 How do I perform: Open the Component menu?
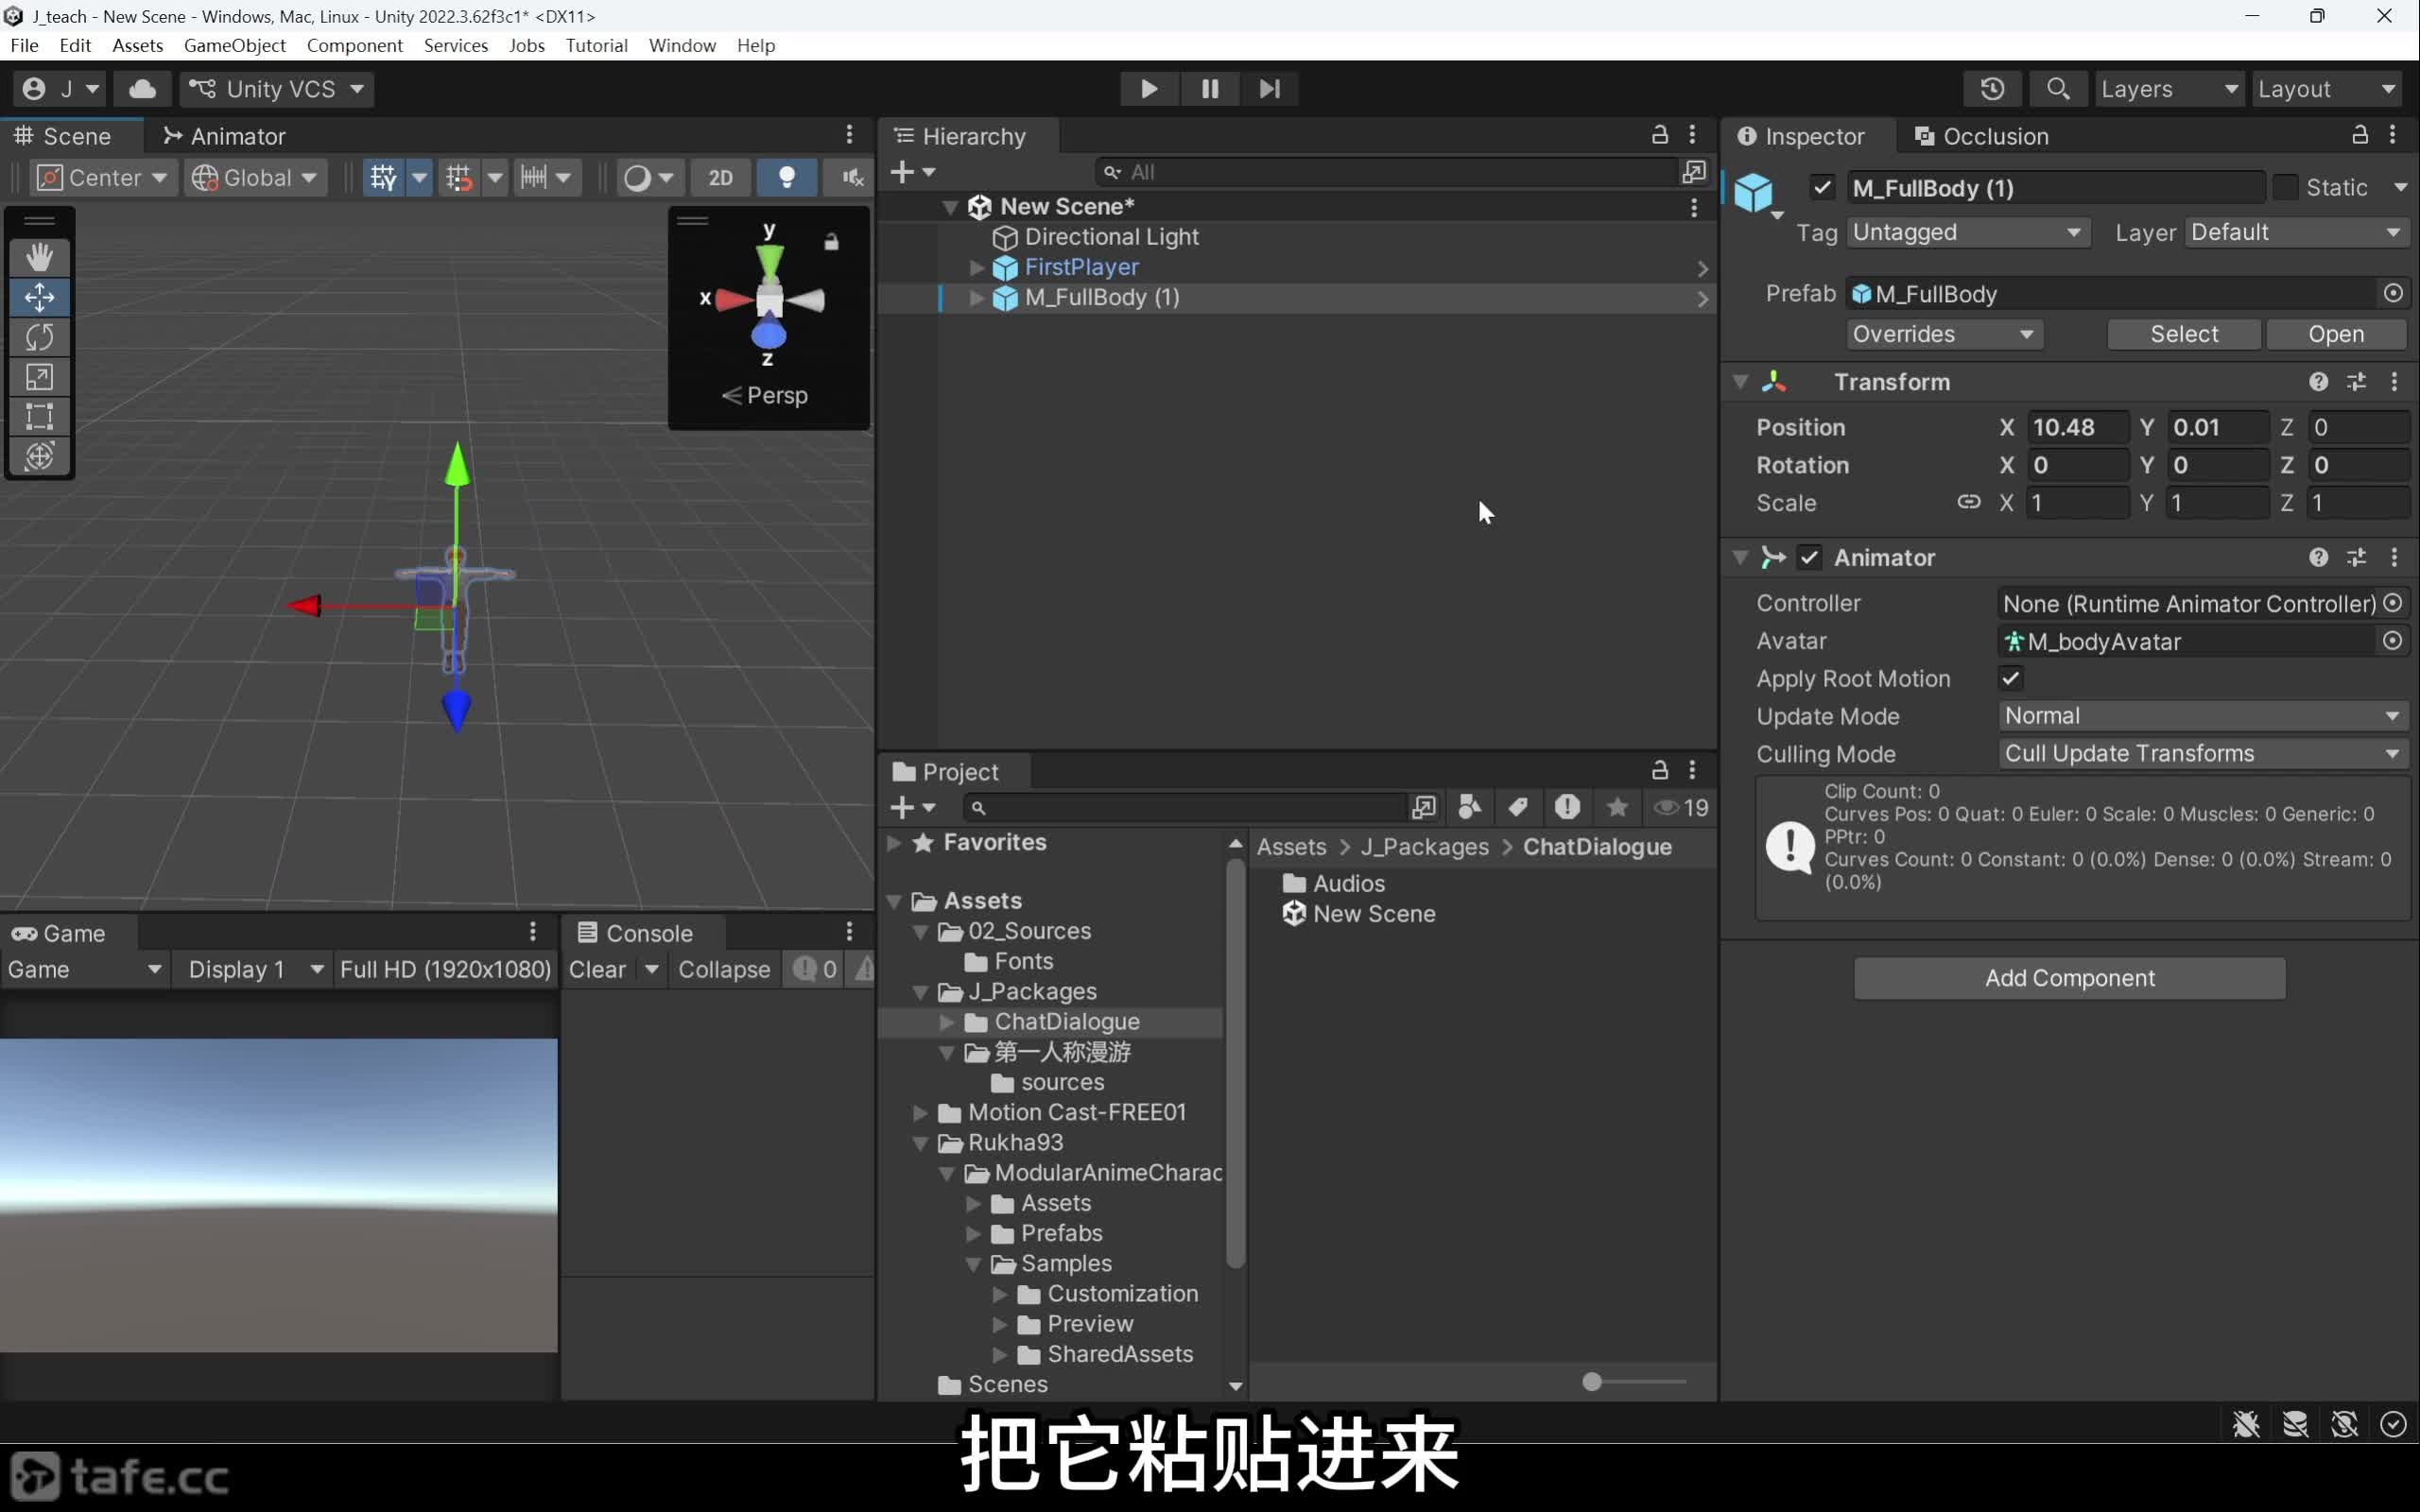(355, 45)
